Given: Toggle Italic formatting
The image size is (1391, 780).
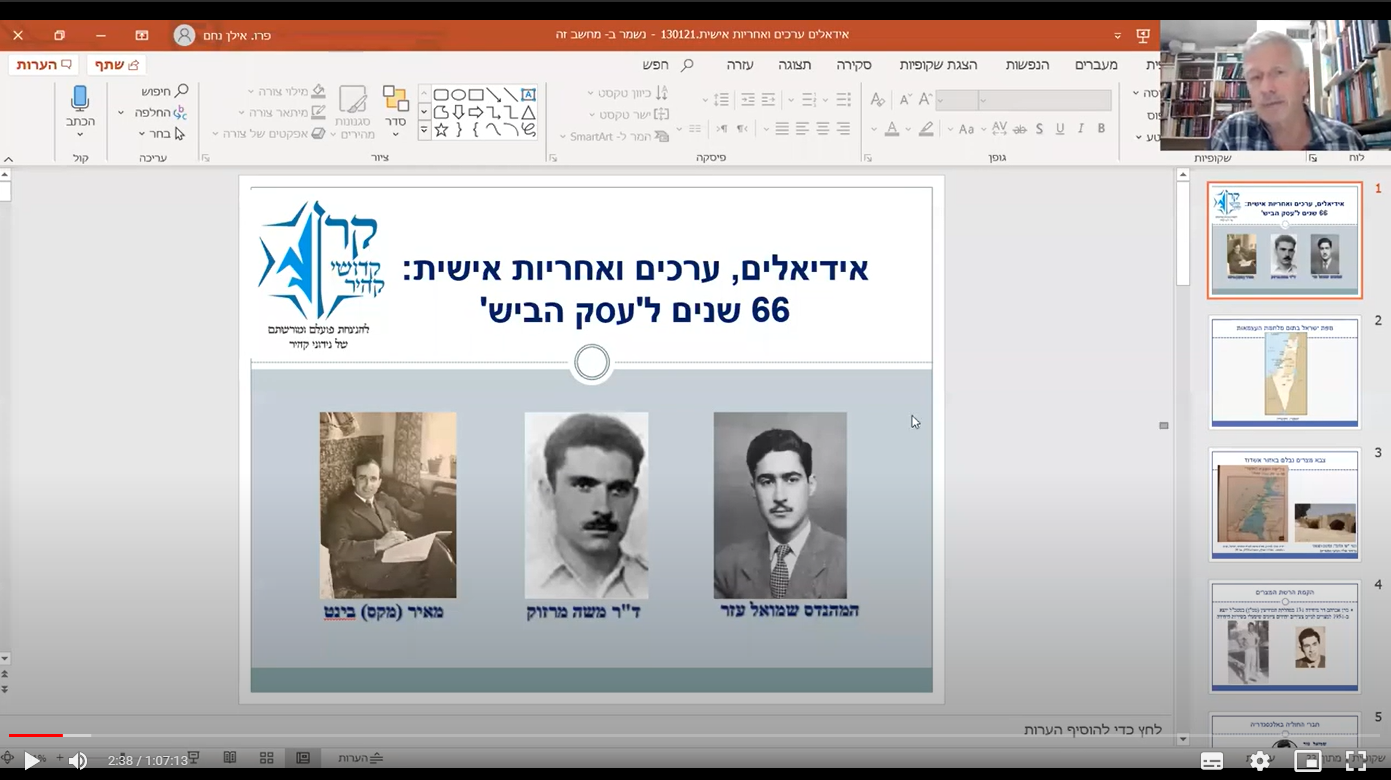Looking at the screenshot, I should pyautogui.click(x=1081, y=129).
